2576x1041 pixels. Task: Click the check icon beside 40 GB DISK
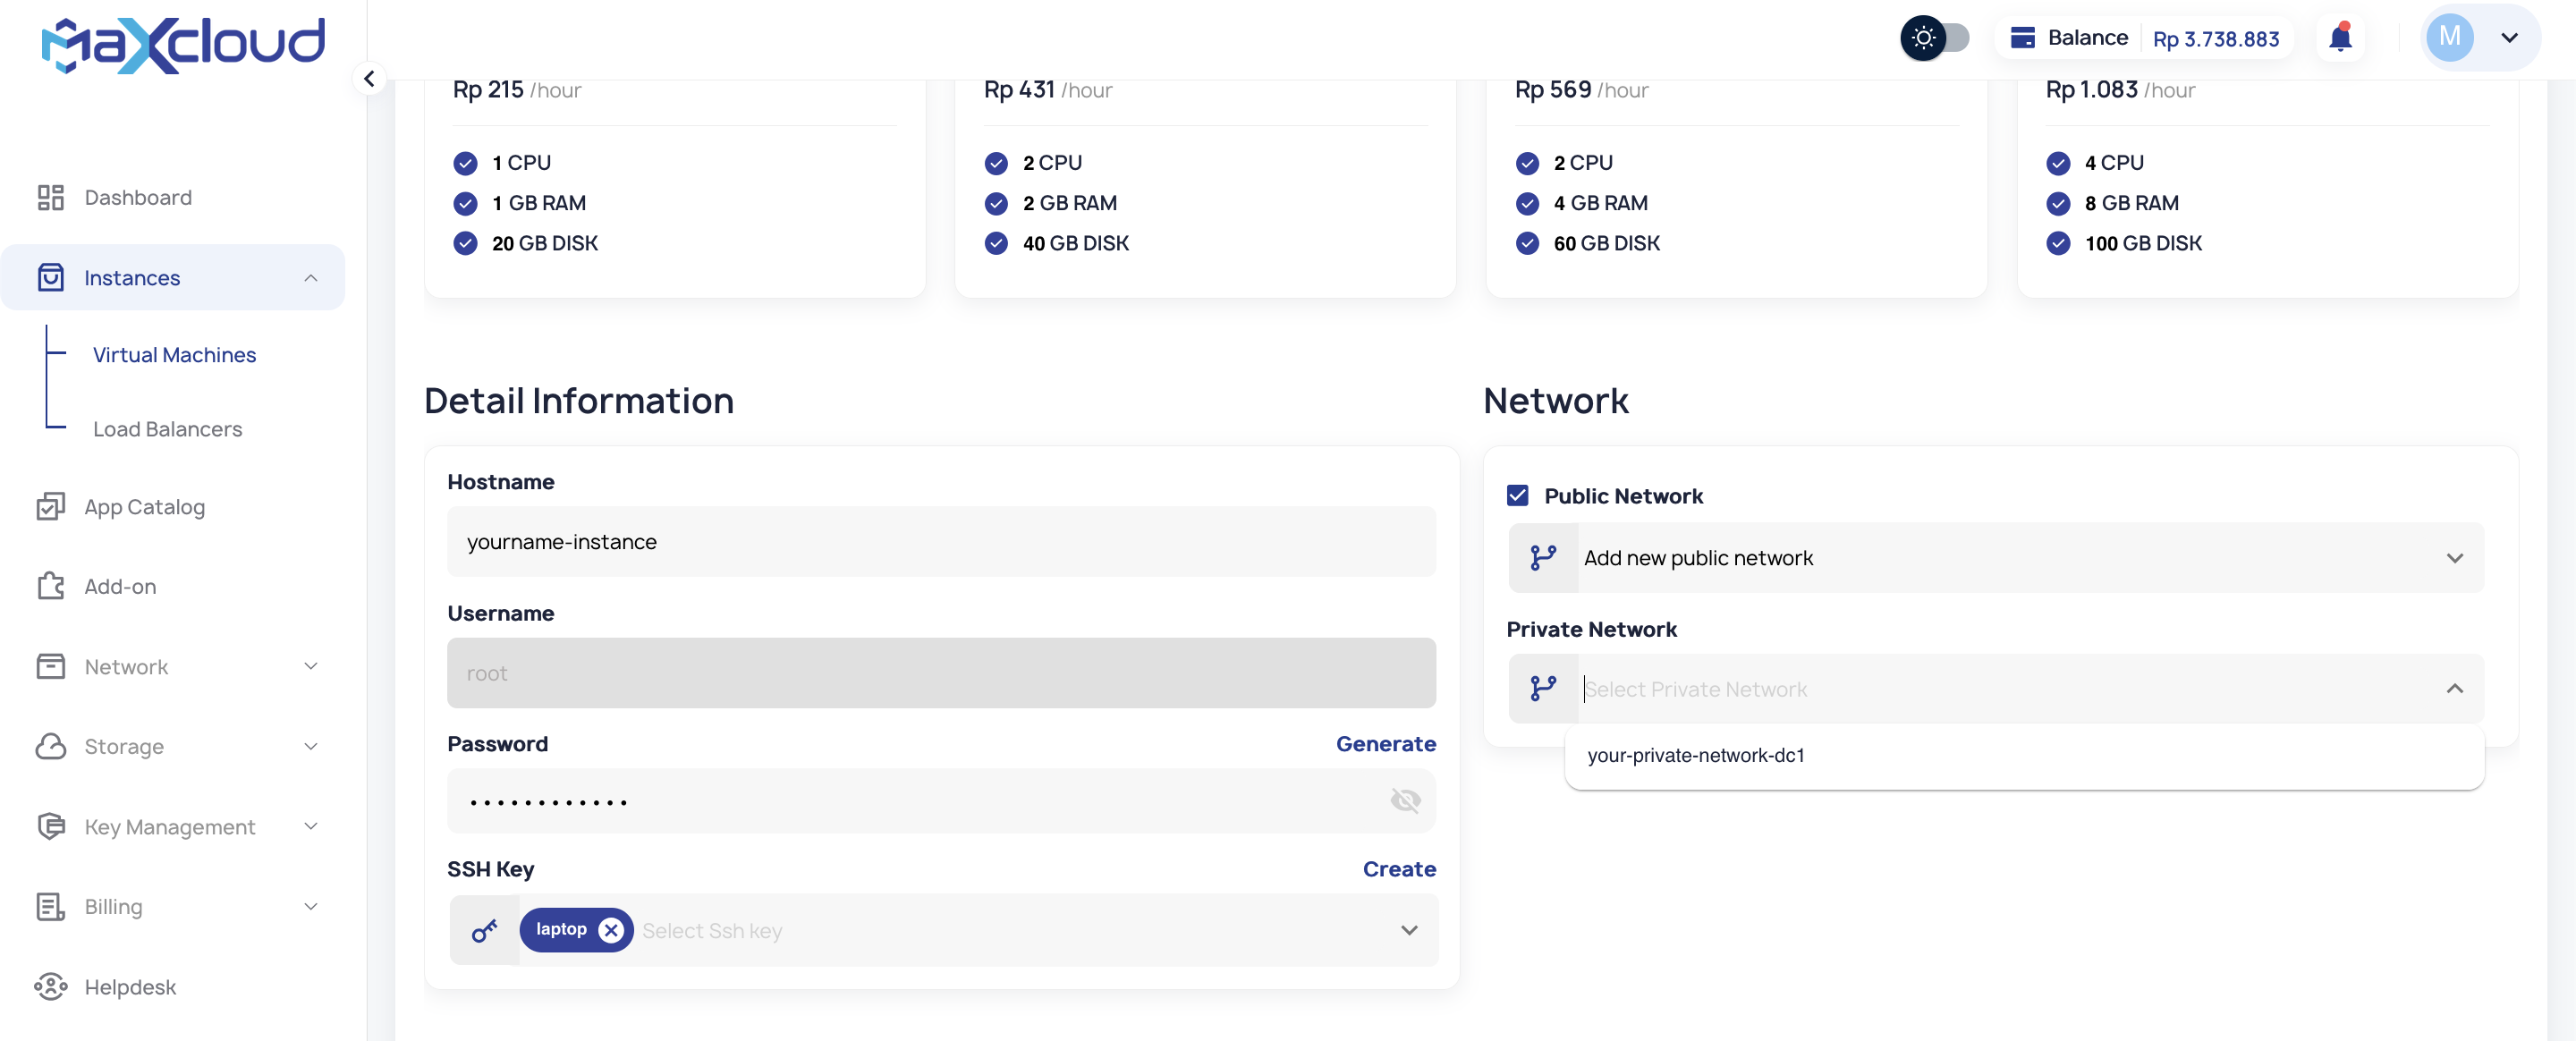click(996, 243)
